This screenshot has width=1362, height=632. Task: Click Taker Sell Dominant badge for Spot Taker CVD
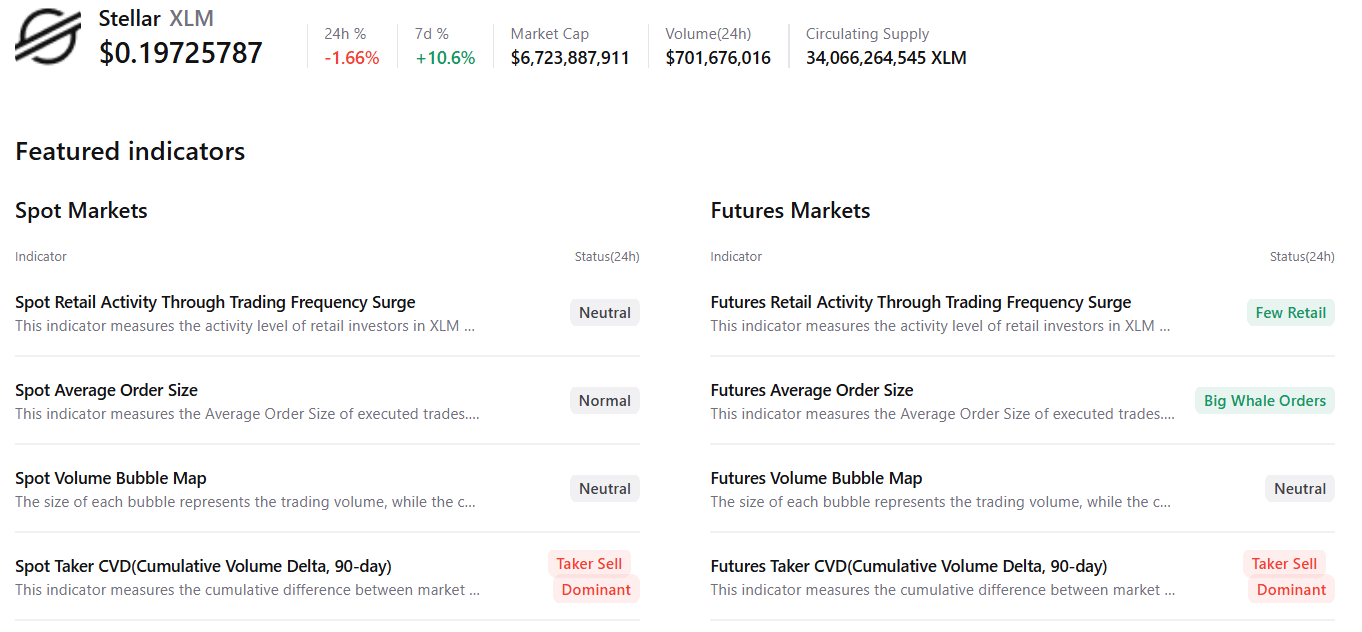pyautogui.click(x=594, y=577)
